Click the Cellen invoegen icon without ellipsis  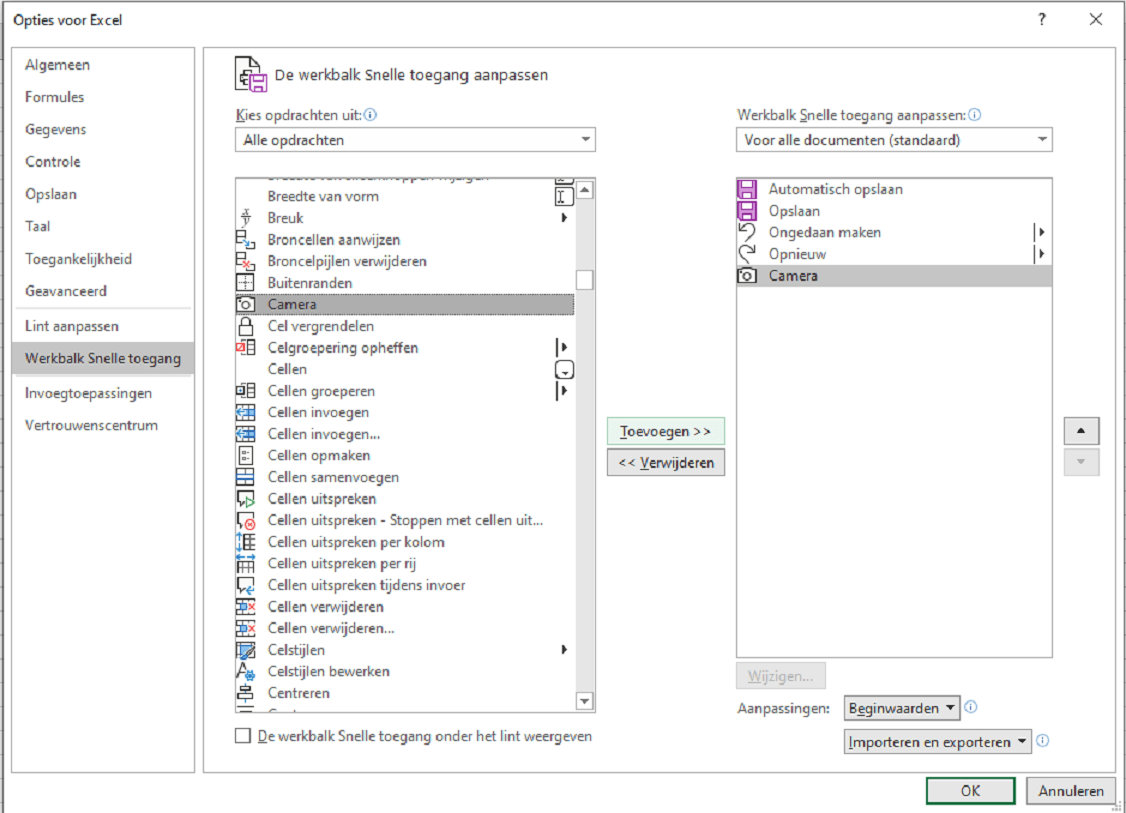[246, 412]
